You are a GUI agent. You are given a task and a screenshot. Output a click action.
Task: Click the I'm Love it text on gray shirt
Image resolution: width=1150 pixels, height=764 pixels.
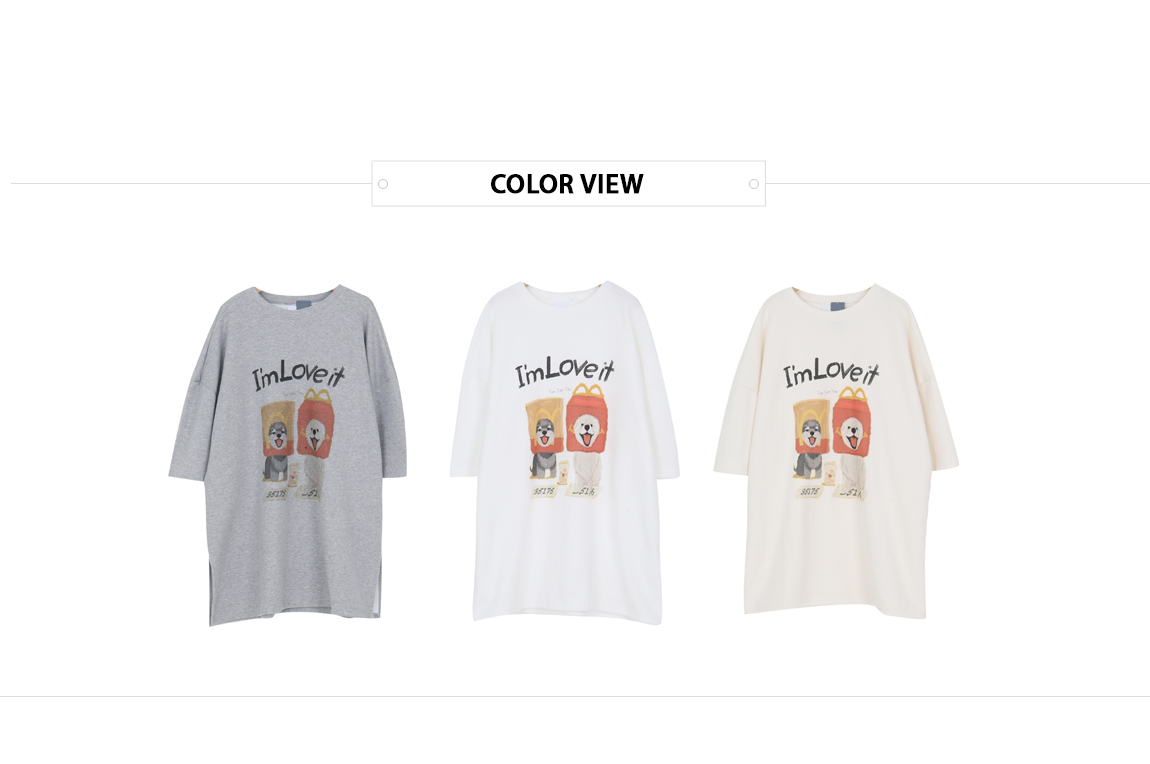coord(299,374)
